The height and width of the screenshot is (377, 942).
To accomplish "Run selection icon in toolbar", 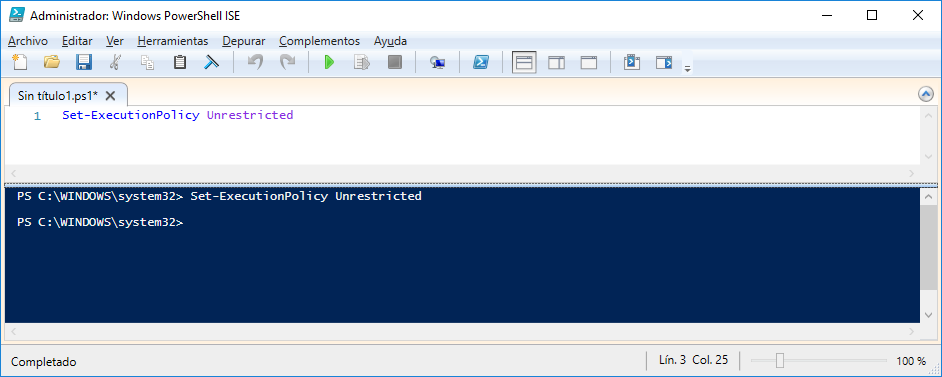I will [362, 62].
